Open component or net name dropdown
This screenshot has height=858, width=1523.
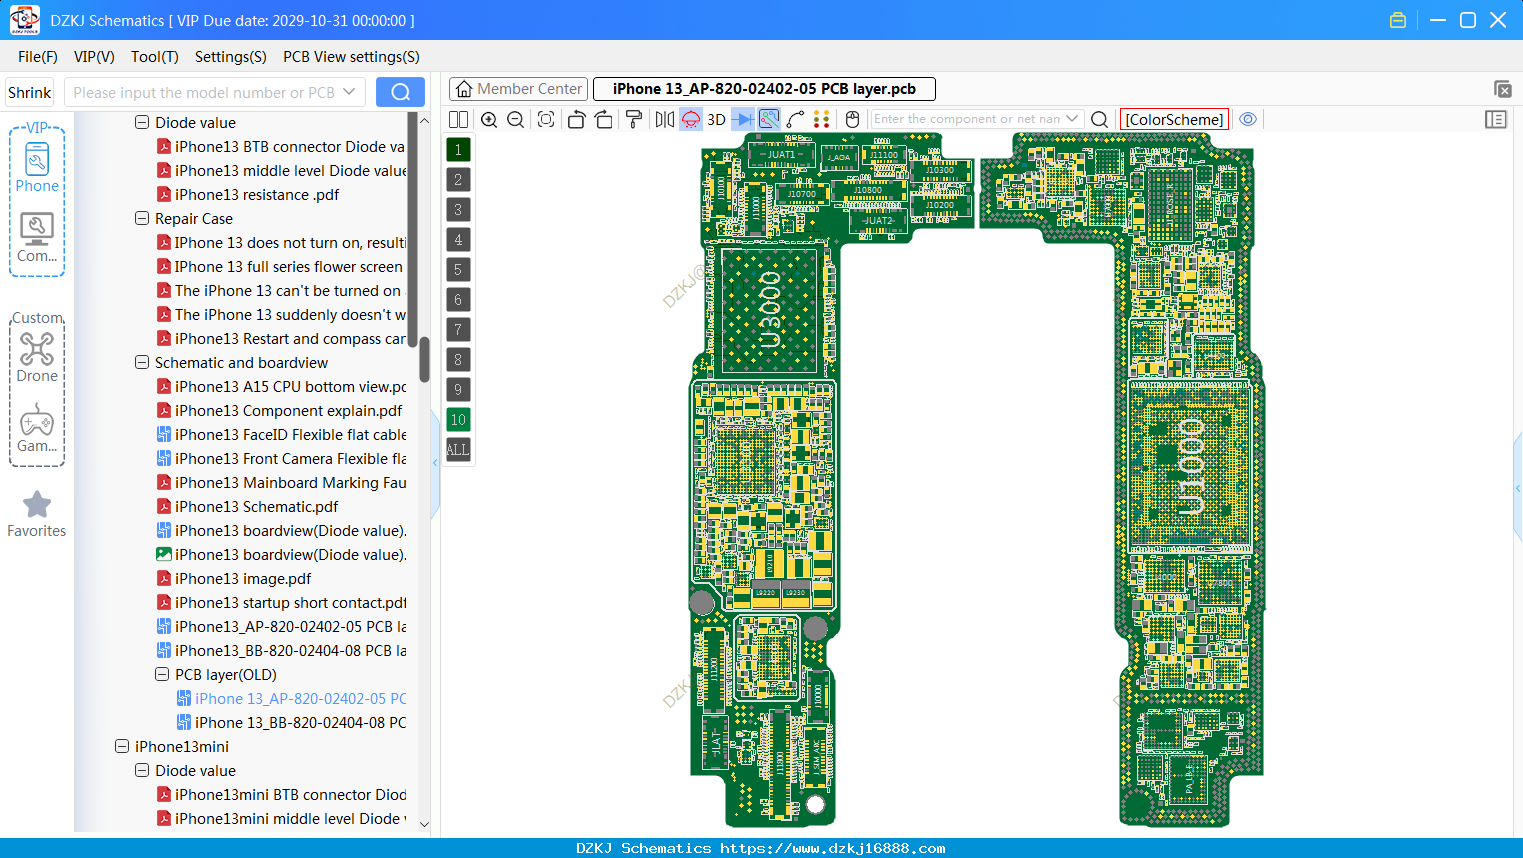(1072, 119)
